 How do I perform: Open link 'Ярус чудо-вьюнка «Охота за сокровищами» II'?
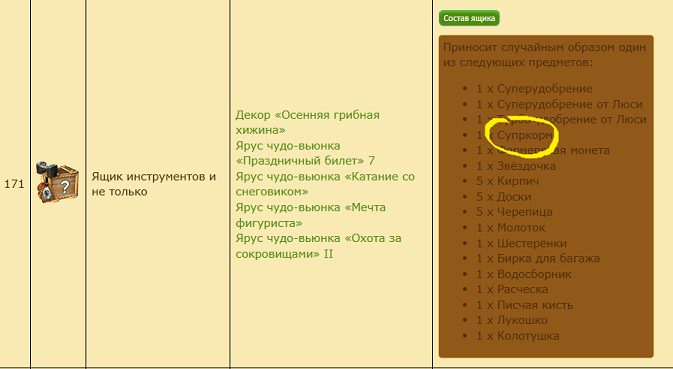318,246
